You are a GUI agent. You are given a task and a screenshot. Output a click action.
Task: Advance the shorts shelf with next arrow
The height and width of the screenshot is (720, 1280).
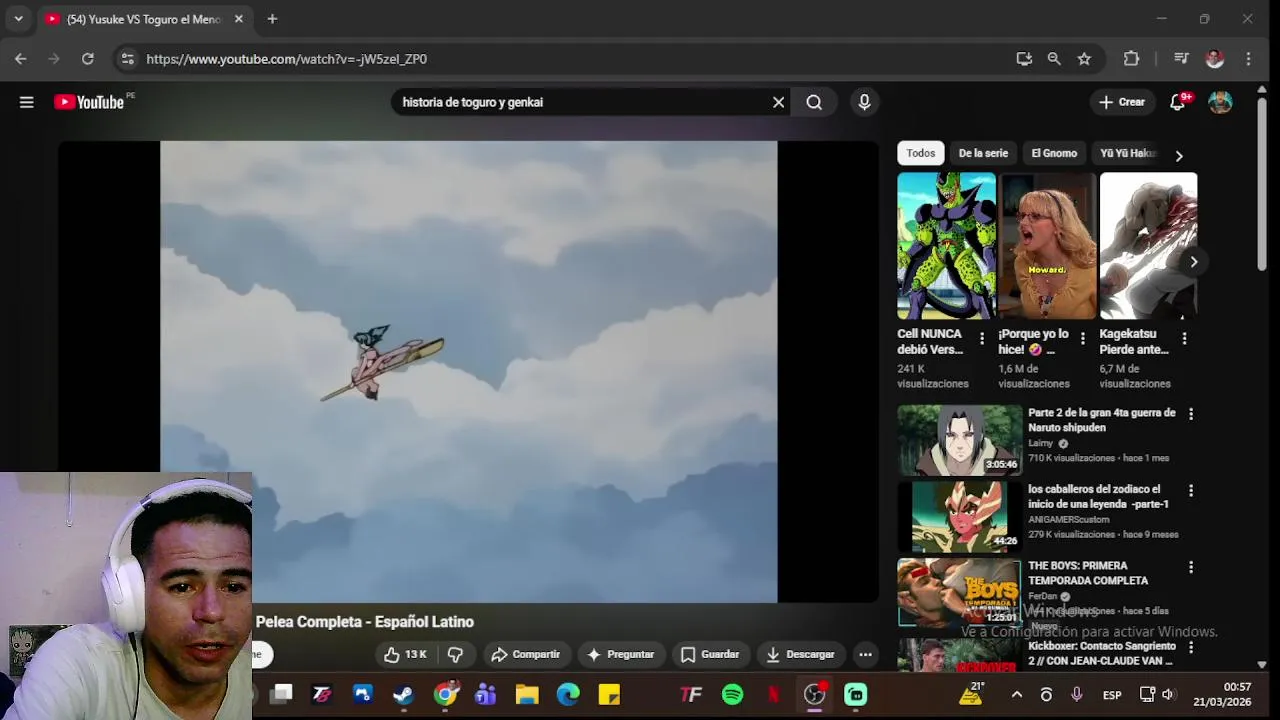[1193, 262]
